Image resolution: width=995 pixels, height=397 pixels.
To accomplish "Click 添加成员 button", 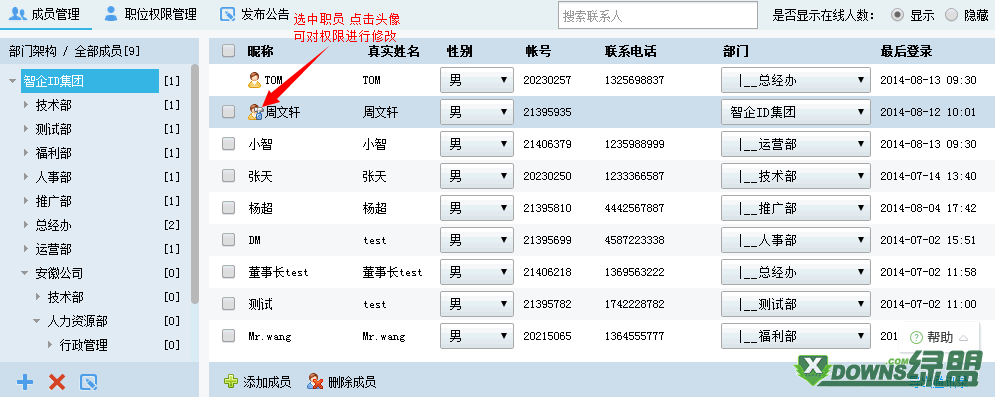I will (x=257, y=382).
